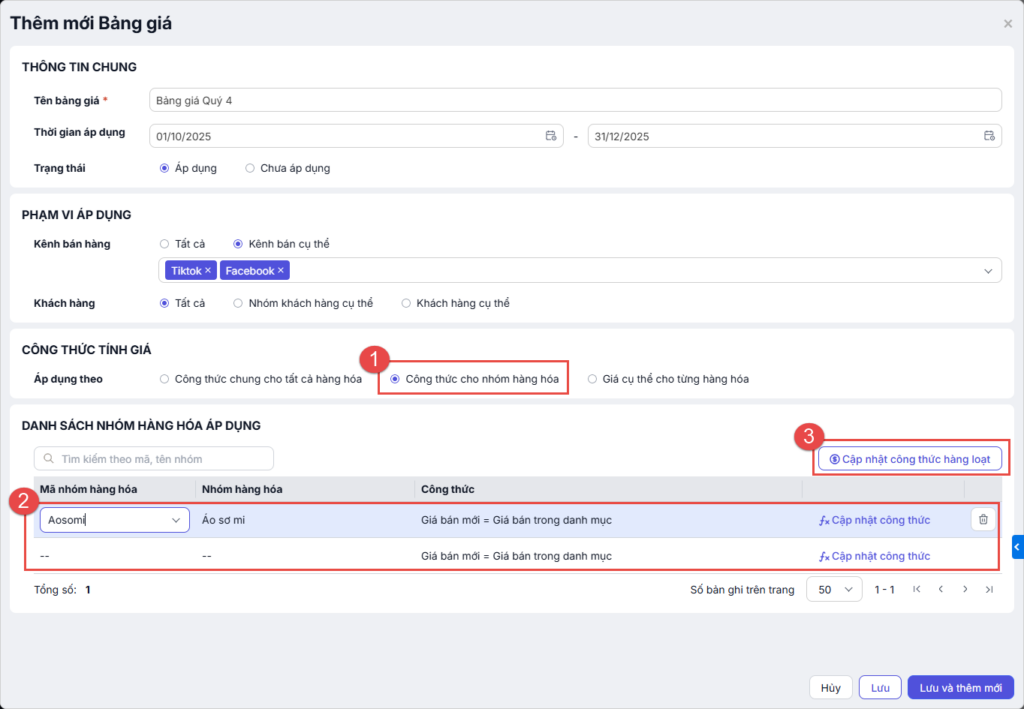Screen dimensions: 1024x709
Task: Click the start date calendar icon
Action: click(x=550, y=136)
